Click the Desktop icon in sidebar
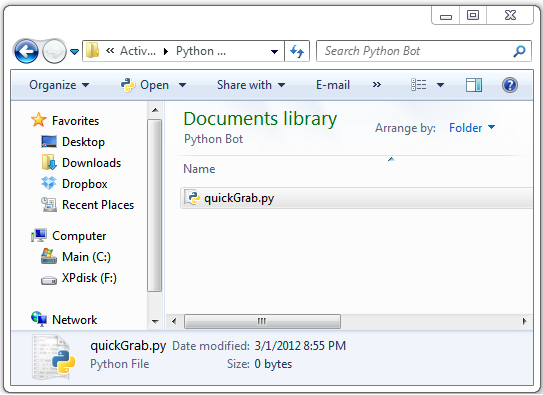This screenshot has width=543, height=395. (x=49, y=142)
